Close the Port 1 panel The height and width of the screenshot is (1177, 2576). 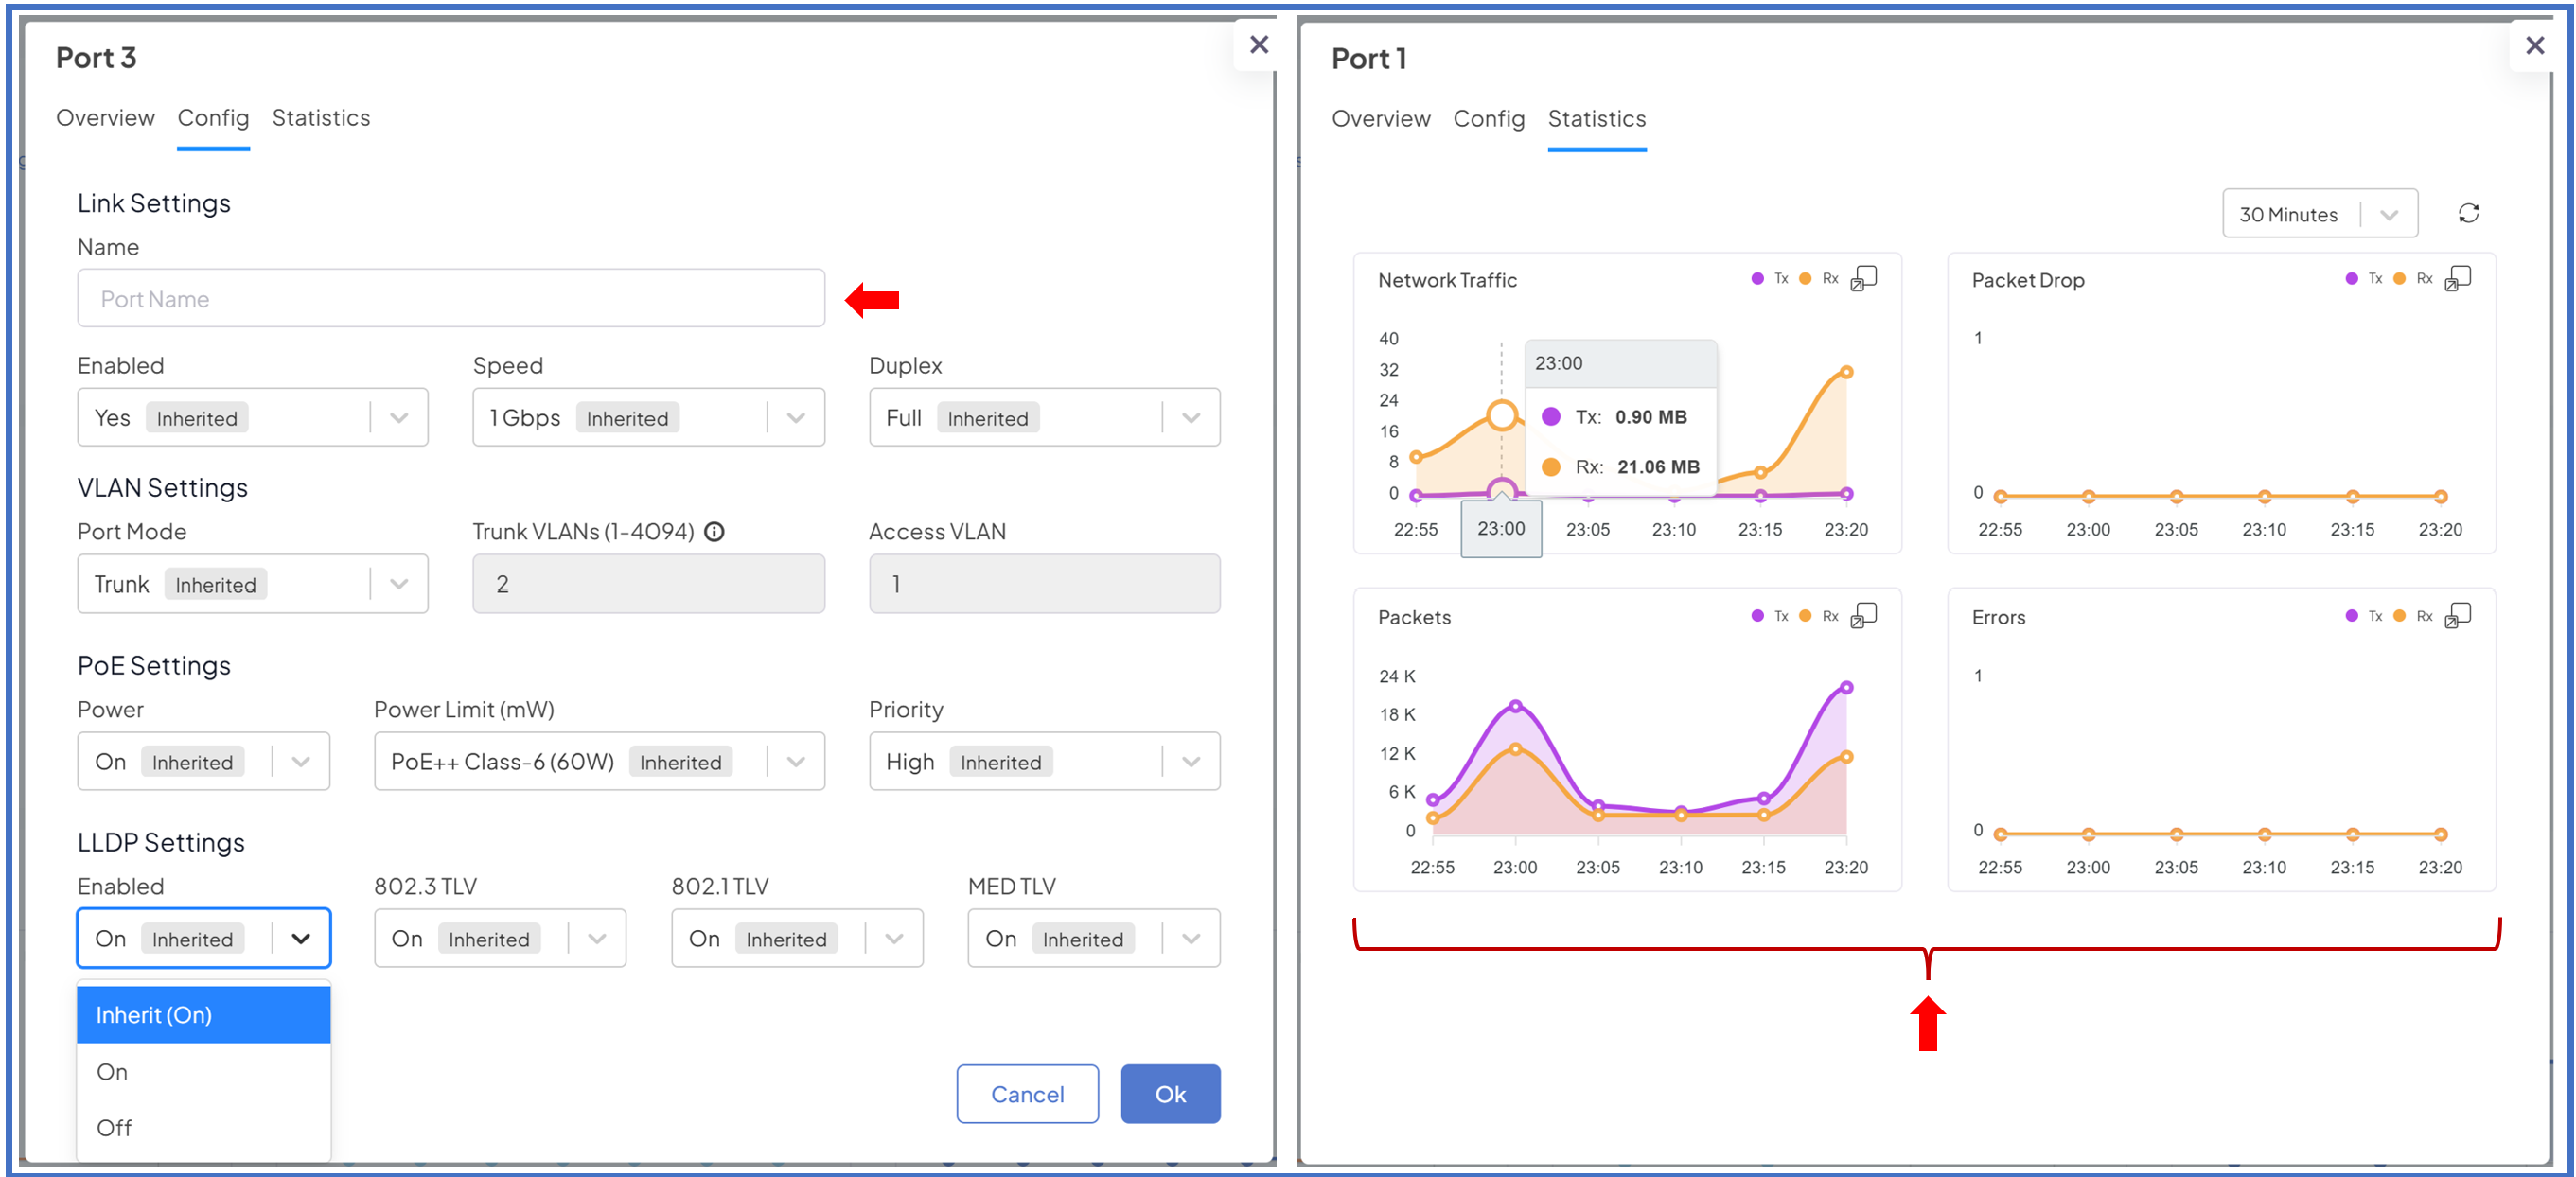(2534, 46)
